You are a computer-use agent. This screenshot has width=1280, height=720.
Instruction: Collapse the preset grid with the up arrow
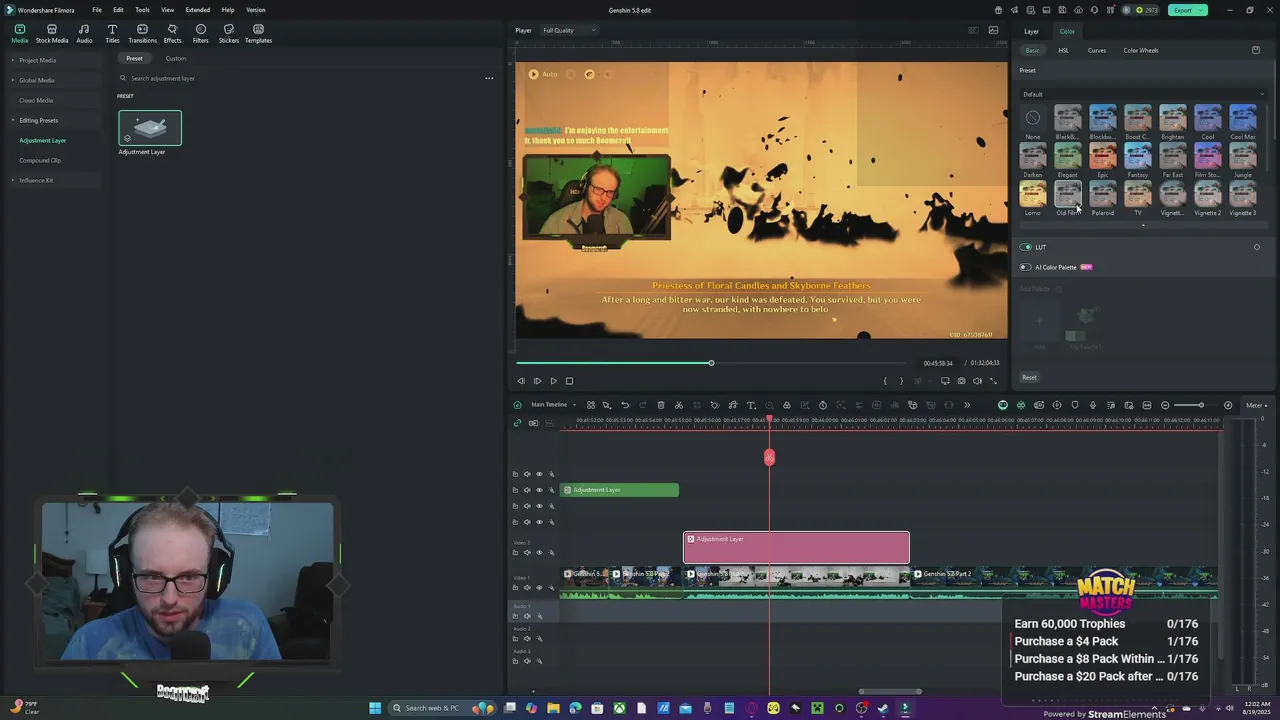pos(1143,225)
